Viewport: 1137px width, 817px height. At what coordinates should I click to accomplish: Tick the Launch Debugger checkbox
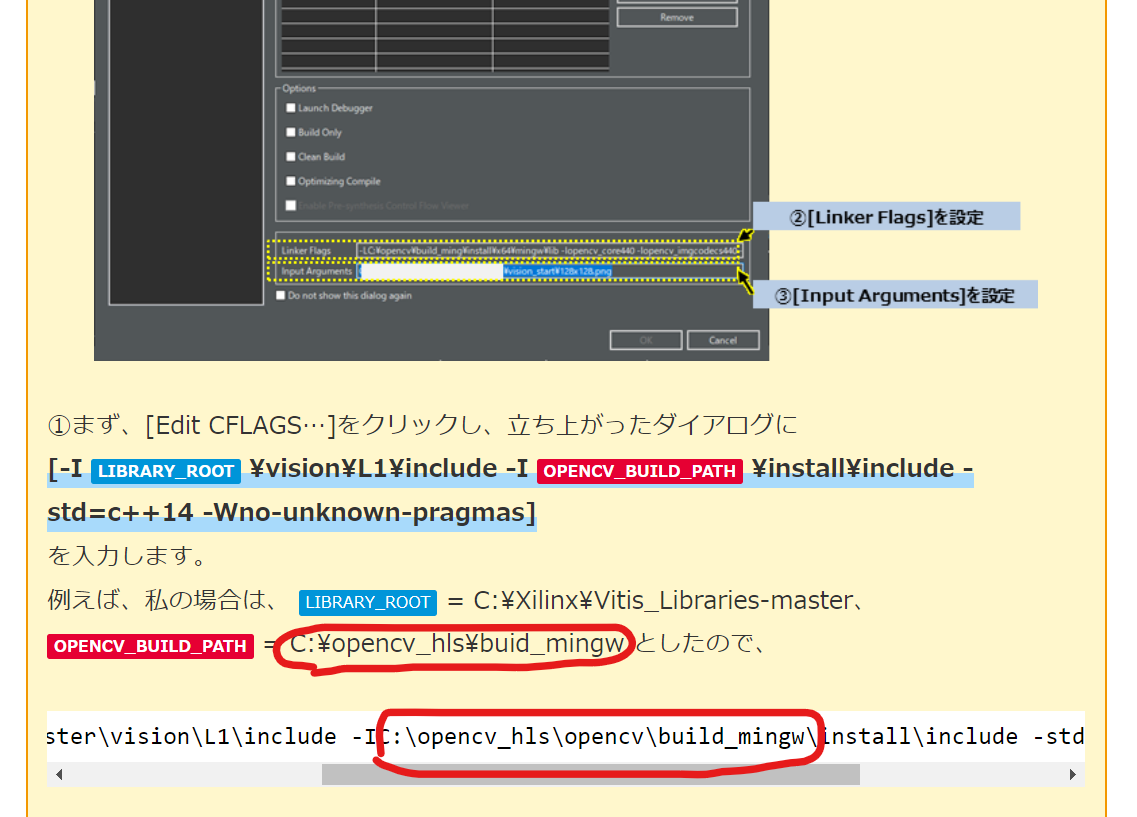291,108
